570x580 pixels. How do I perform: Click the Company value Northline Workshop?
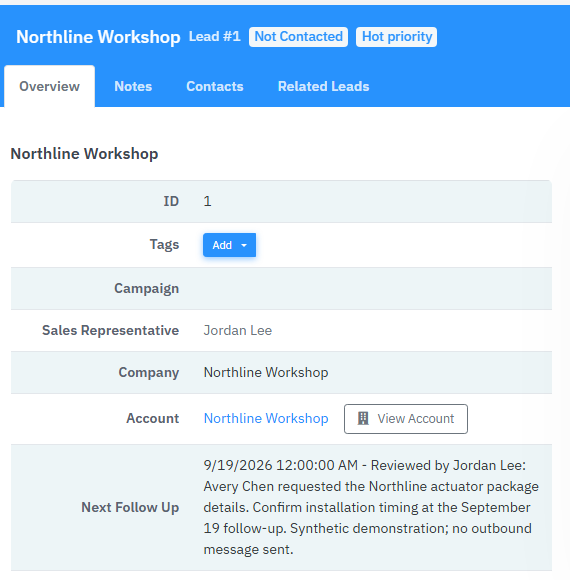pyautogui.click(x=266, y=372)
